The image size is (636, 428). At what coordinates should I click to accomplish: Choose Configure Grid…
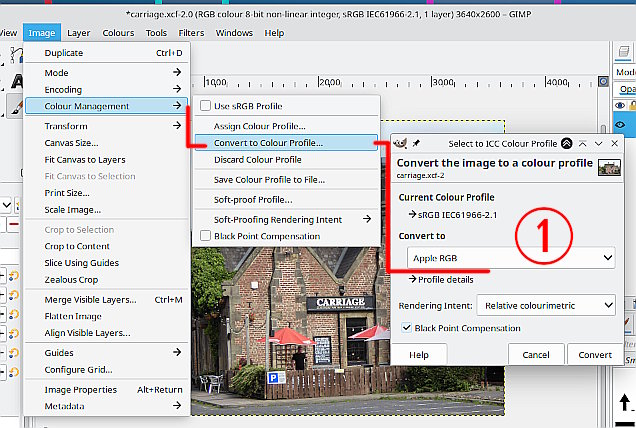tap(107, 370)
